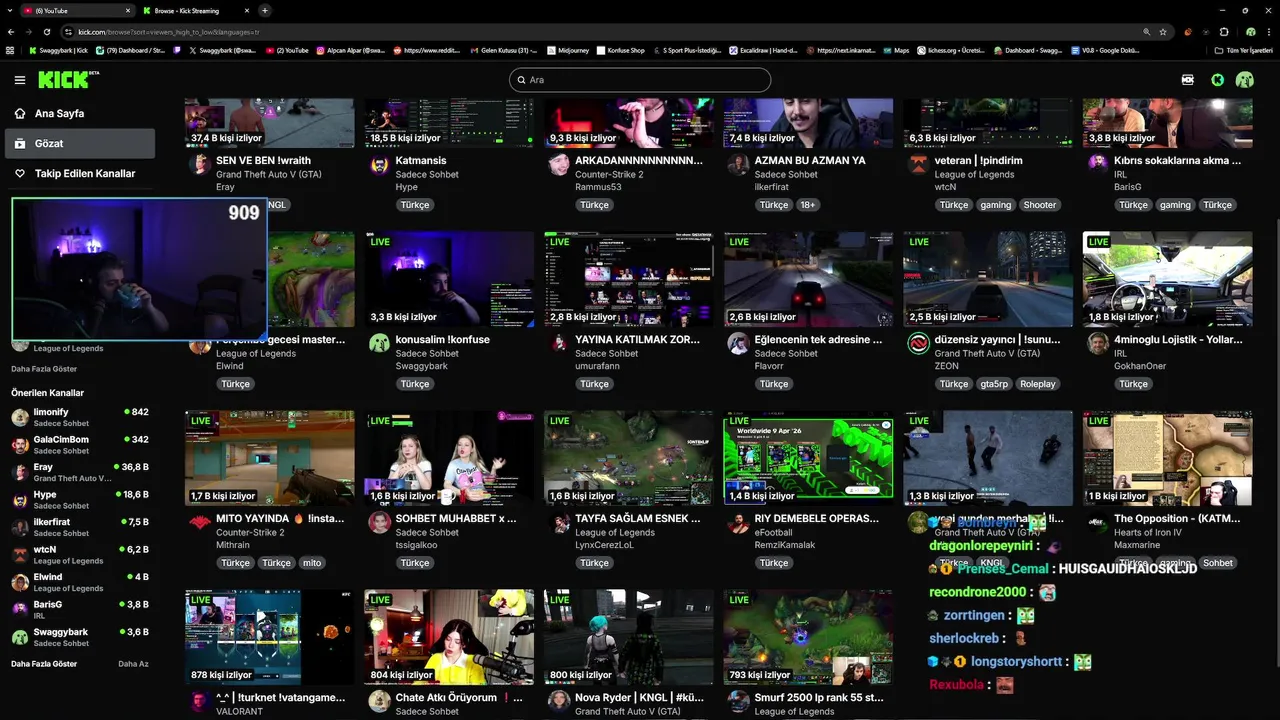Click Katmansis stream title
The height and width of the screenshot is (720, 1280).
click(421, 161)
